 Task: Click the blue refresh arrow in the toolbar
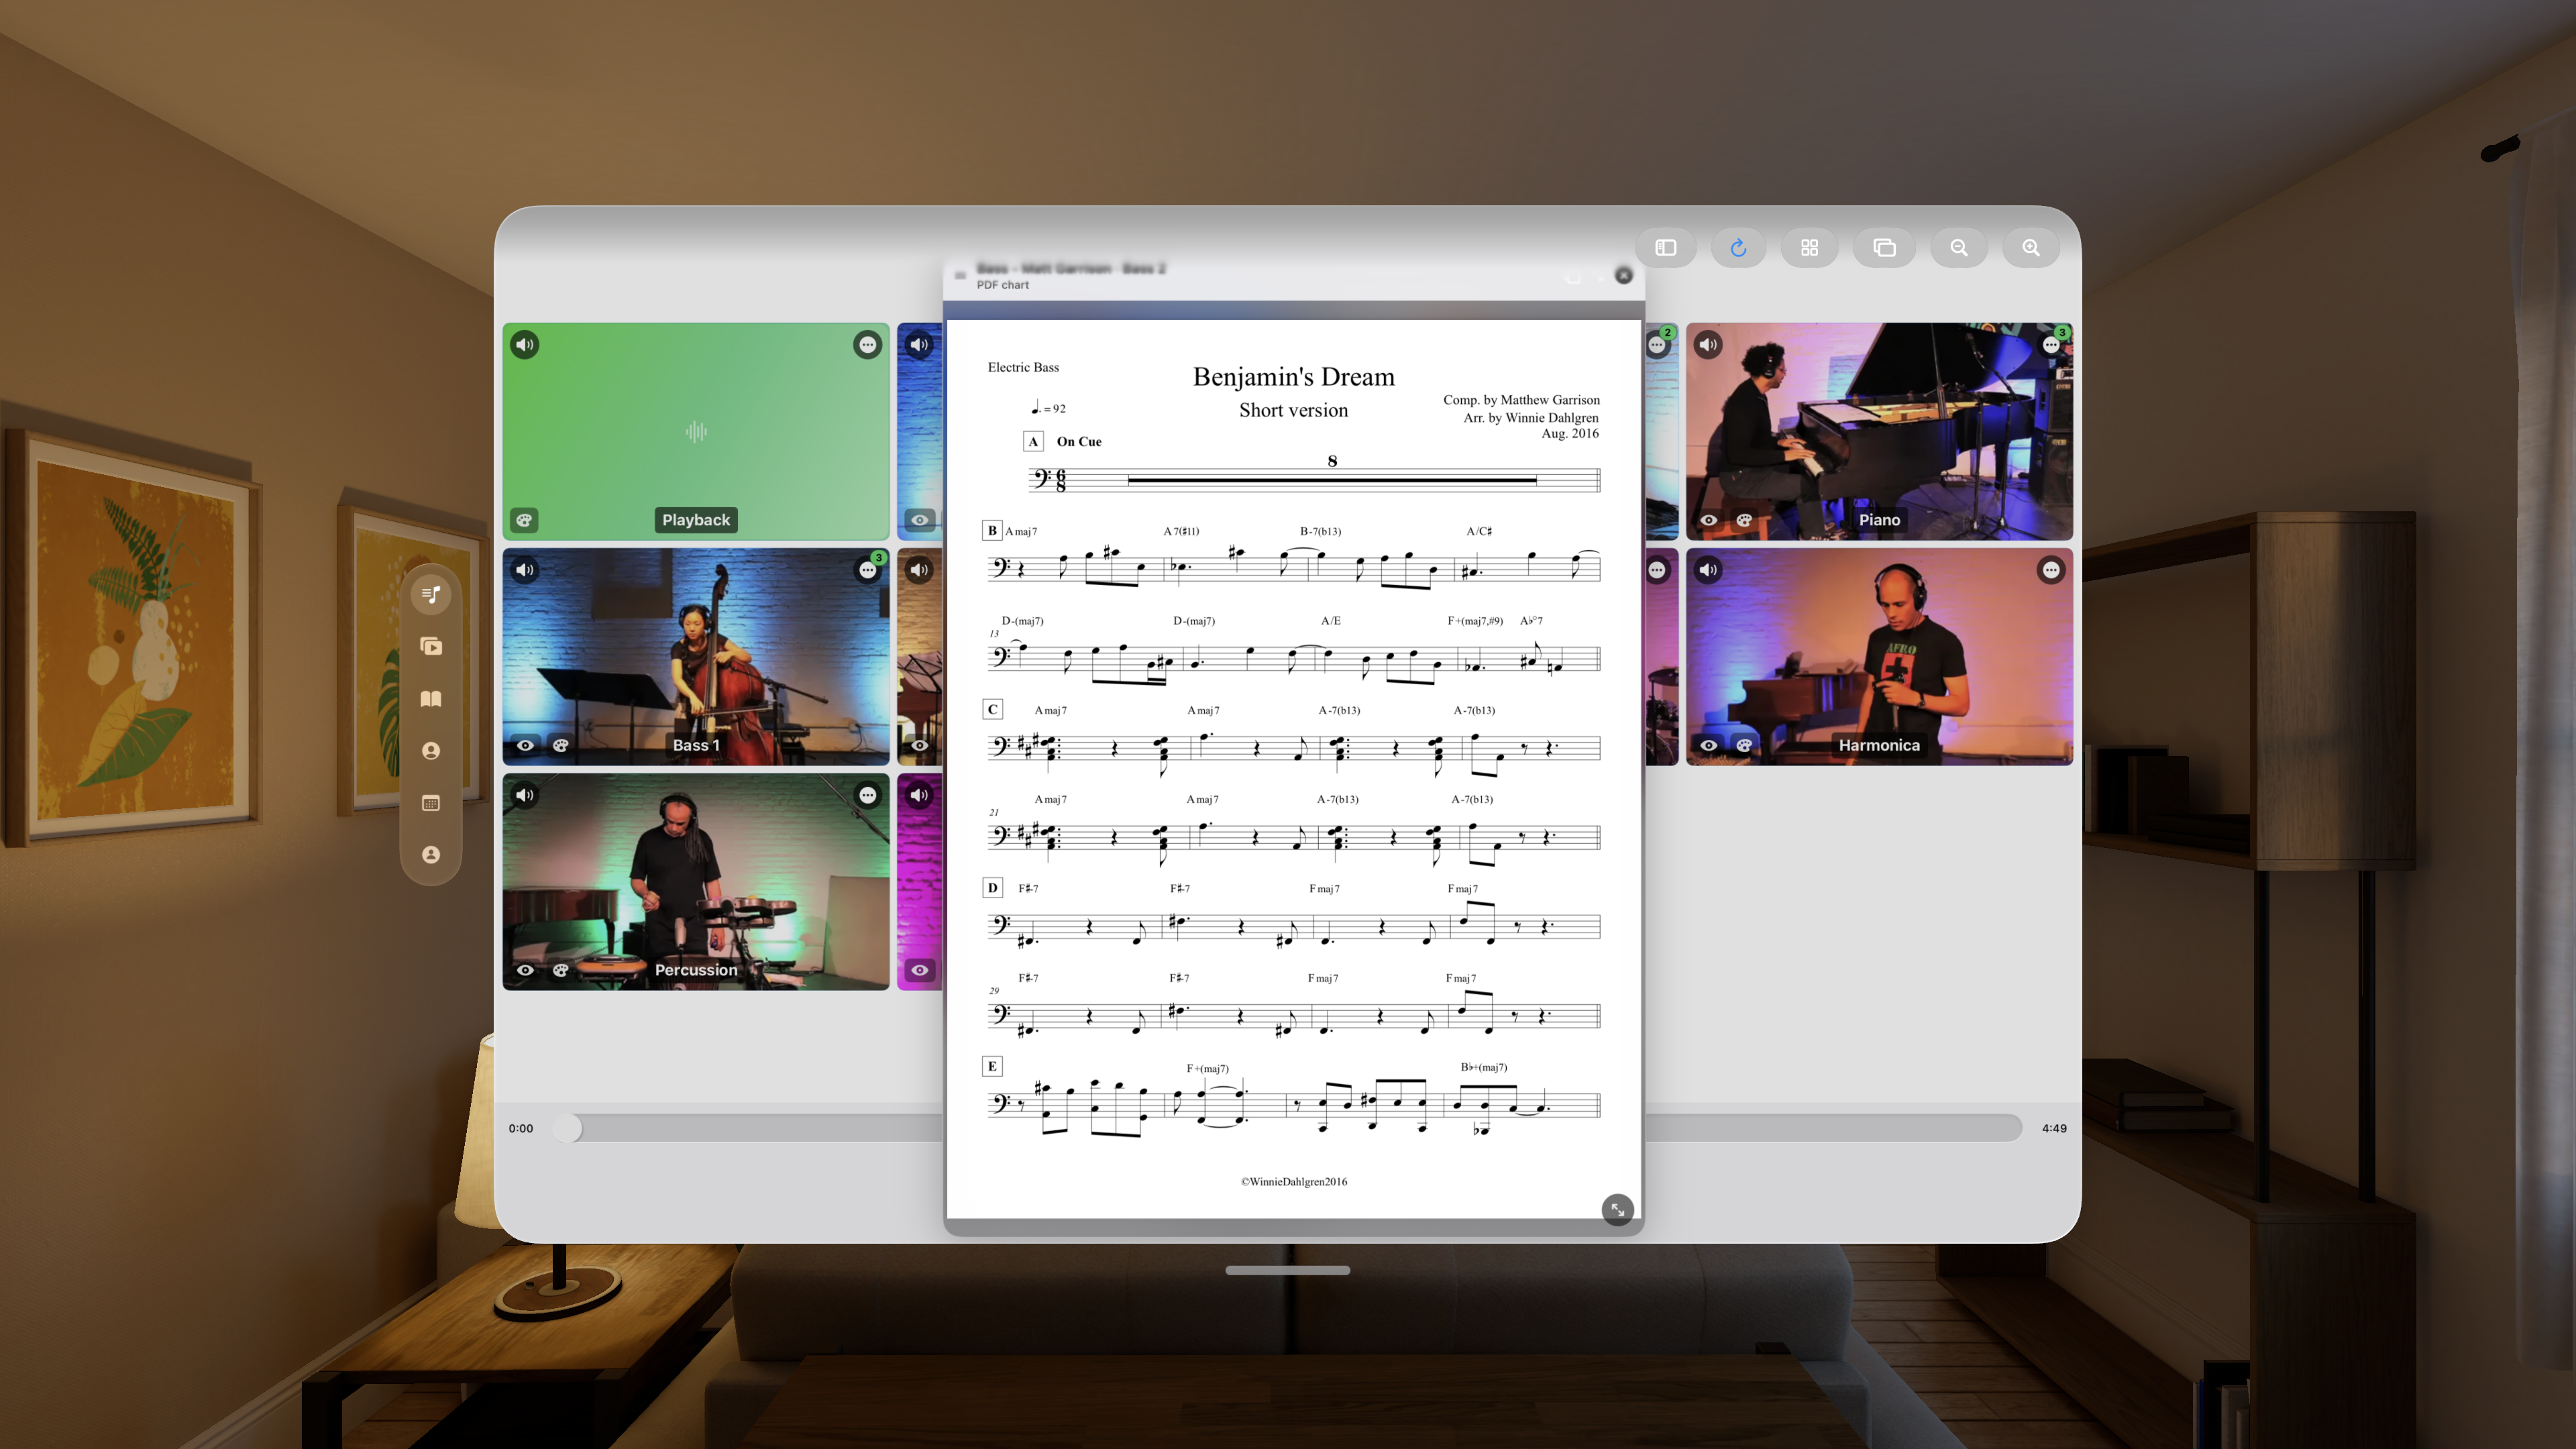click(x=1738, y=247)
